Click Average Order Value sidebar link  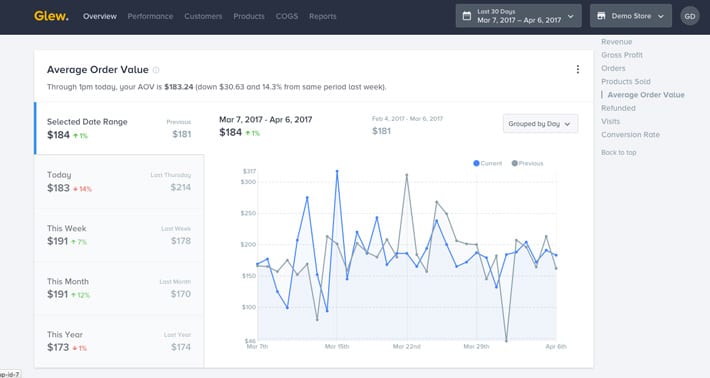(x=646, y=95)
